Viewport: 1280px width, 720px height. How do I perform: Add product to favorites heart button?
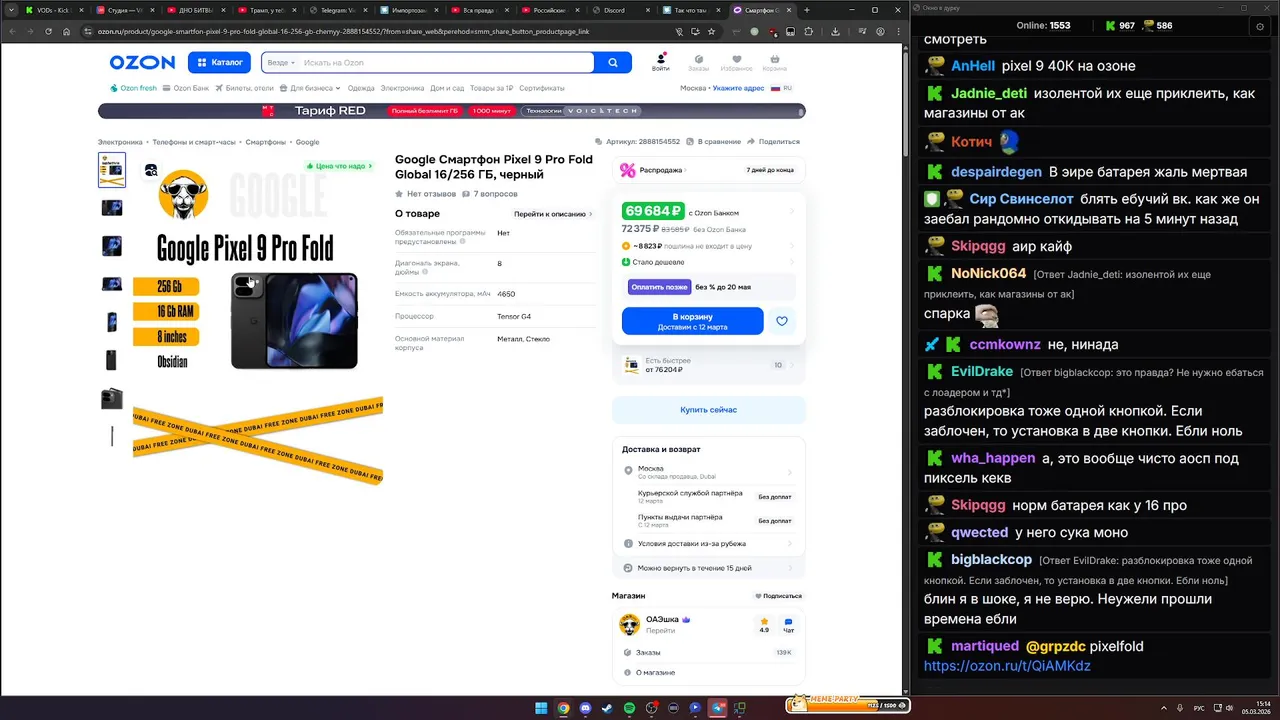click(782, 321)
